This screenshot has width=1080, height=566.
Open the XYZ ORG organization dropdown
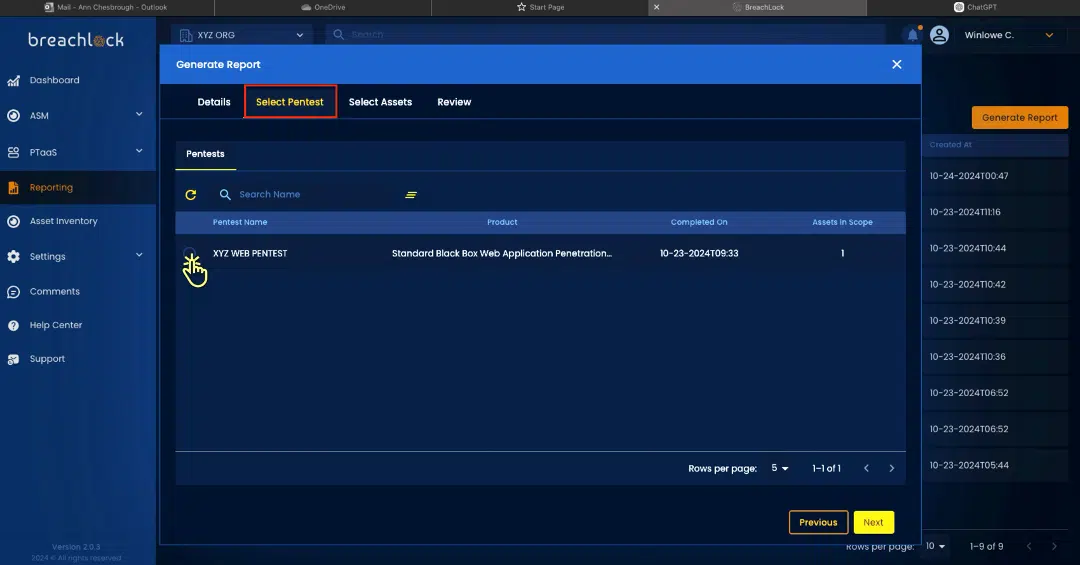pyautogui.click(x=242, y=35)
